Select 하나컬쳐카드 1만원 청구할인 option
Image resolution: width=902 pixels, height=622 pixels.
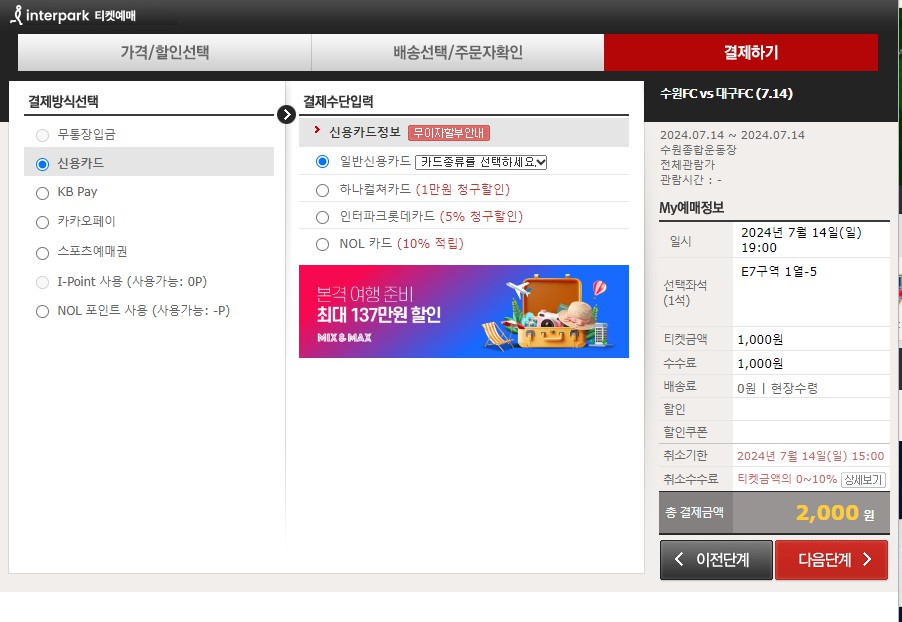(322, 190)
